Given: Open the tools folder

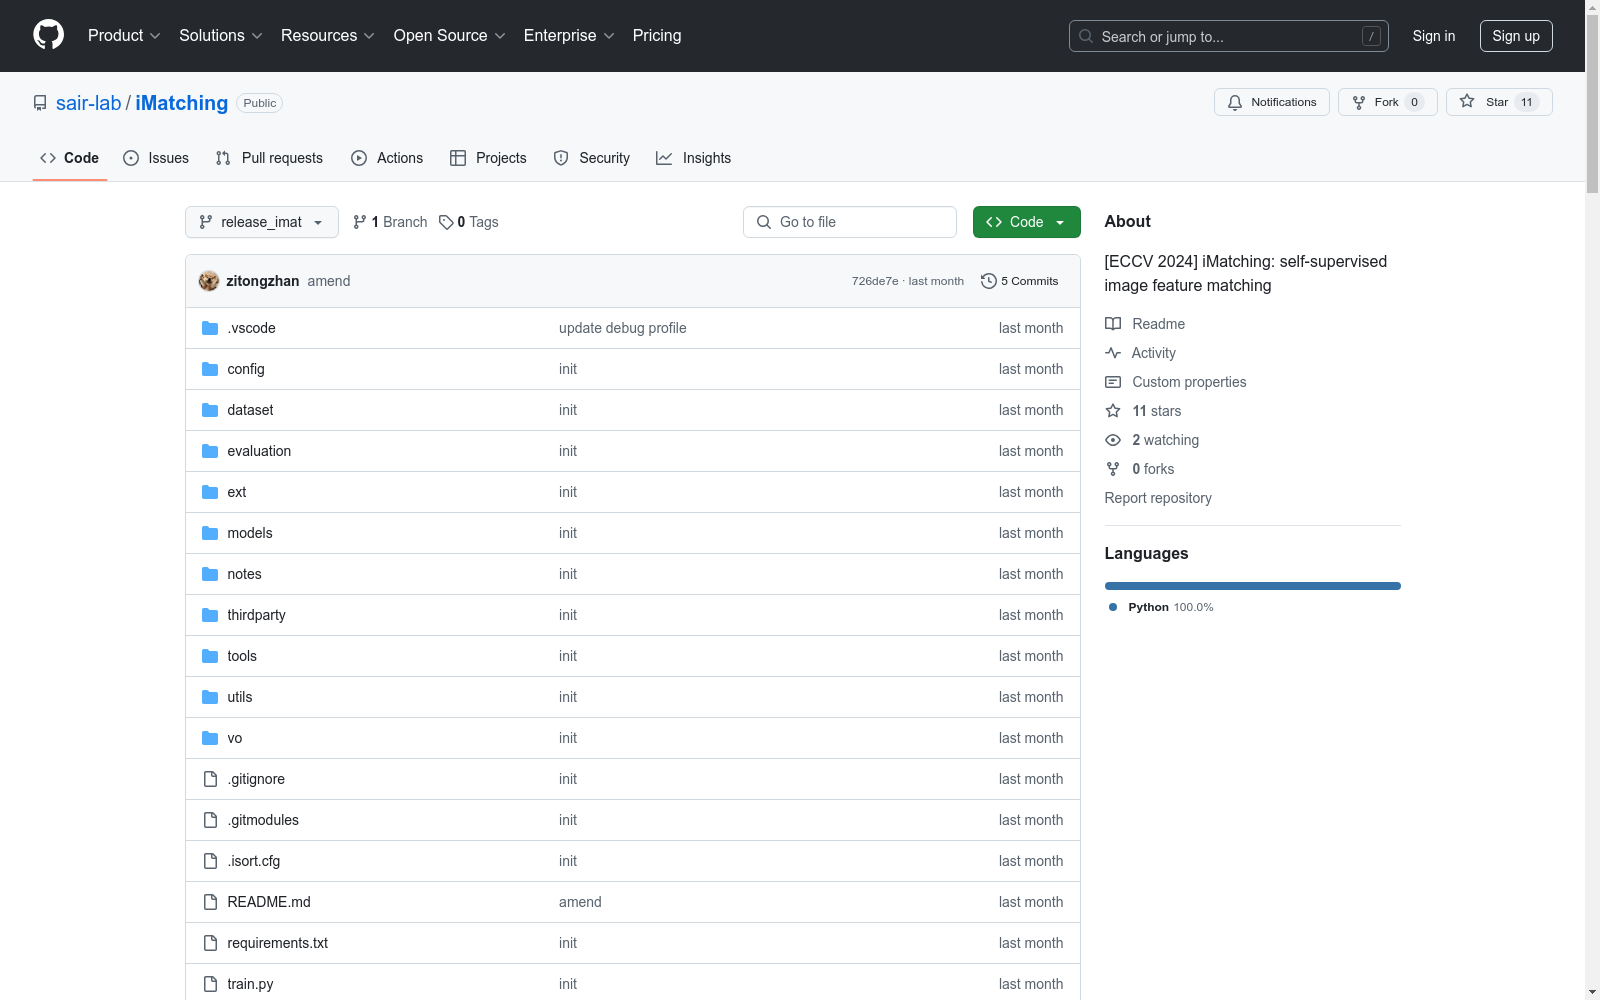Looking at the screenshot, I should (x=242, y=656).
